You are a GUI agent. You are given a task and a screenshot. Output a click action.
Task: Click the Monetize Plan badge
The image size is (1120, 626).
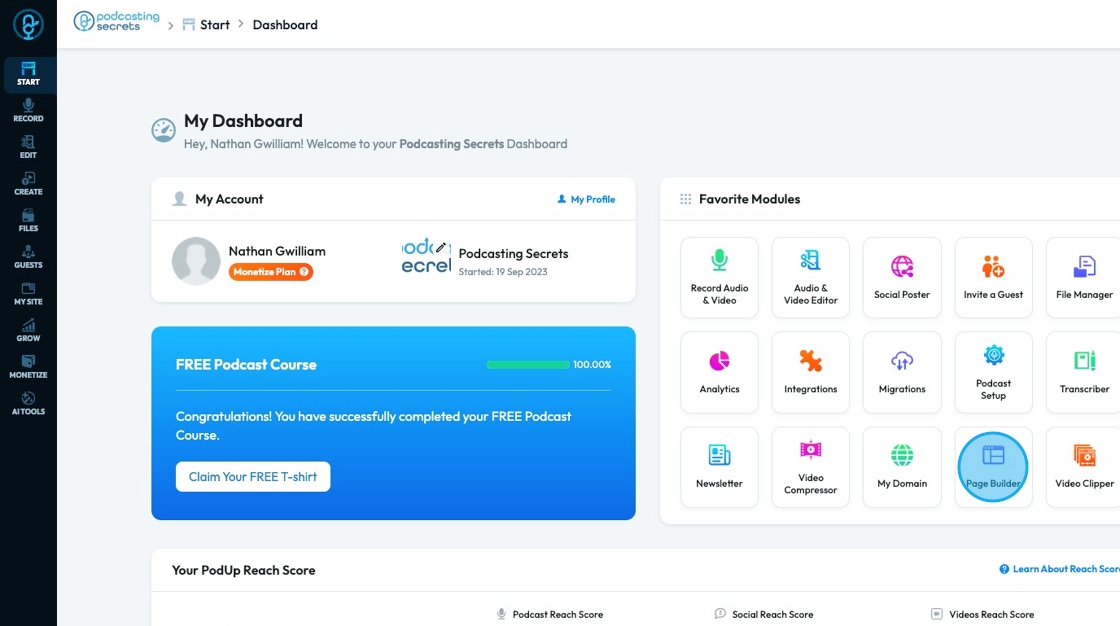(x=271, y=272)
